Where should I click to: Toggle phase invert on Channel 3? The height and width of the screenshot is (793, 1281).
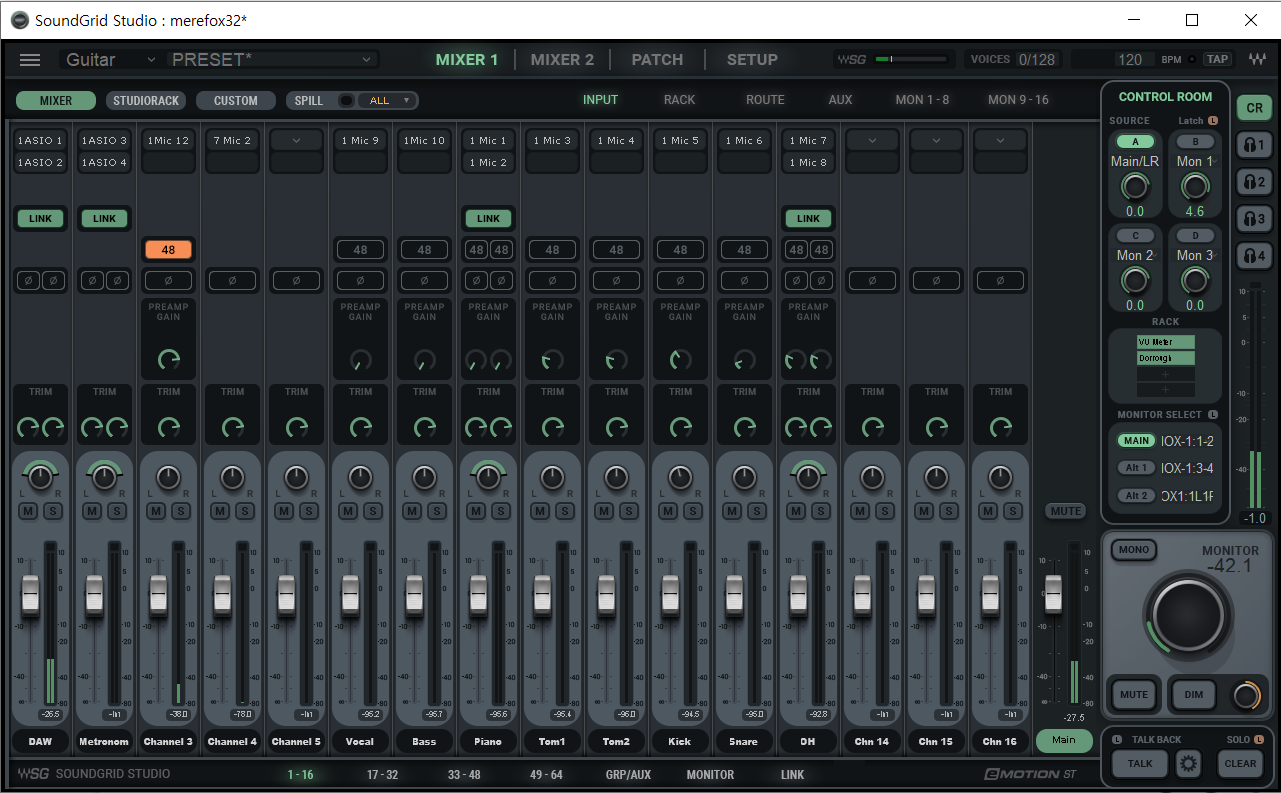coord(168,281)
